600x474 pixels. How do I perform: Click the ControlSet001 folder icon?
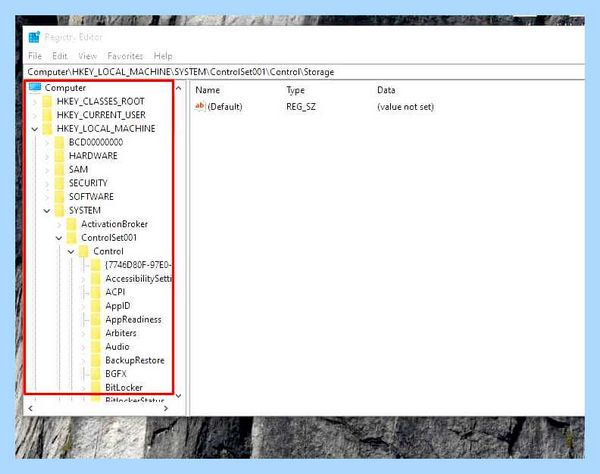tap(72, 238)
